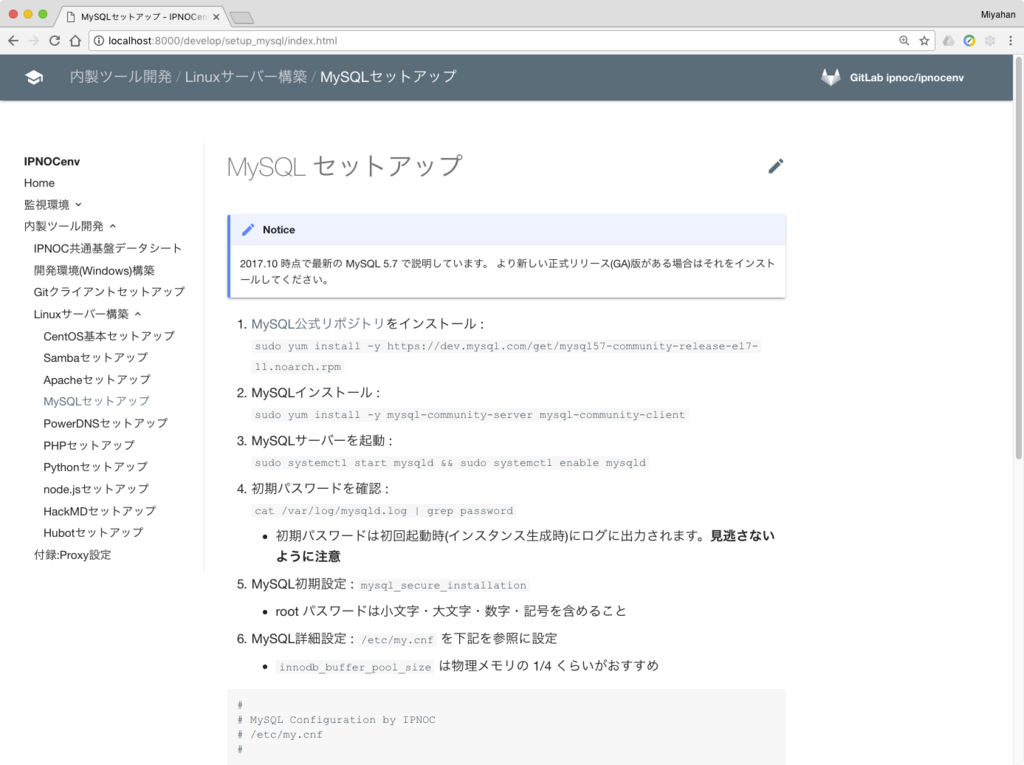Open the Chrome three-dot menu
Image resolution: width=1024 pixels, height=765 pixels.
(1010, 41)
